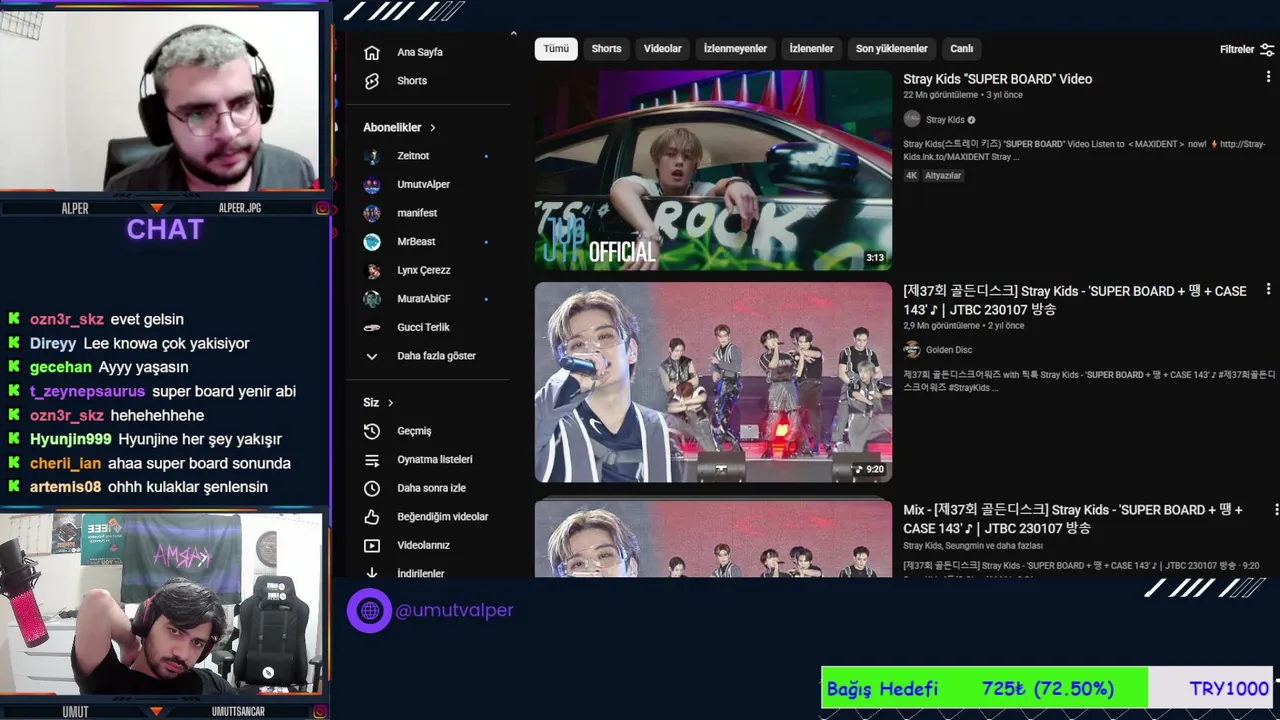Open Gucci Terlik channel avatar

[x=372, y=327]
